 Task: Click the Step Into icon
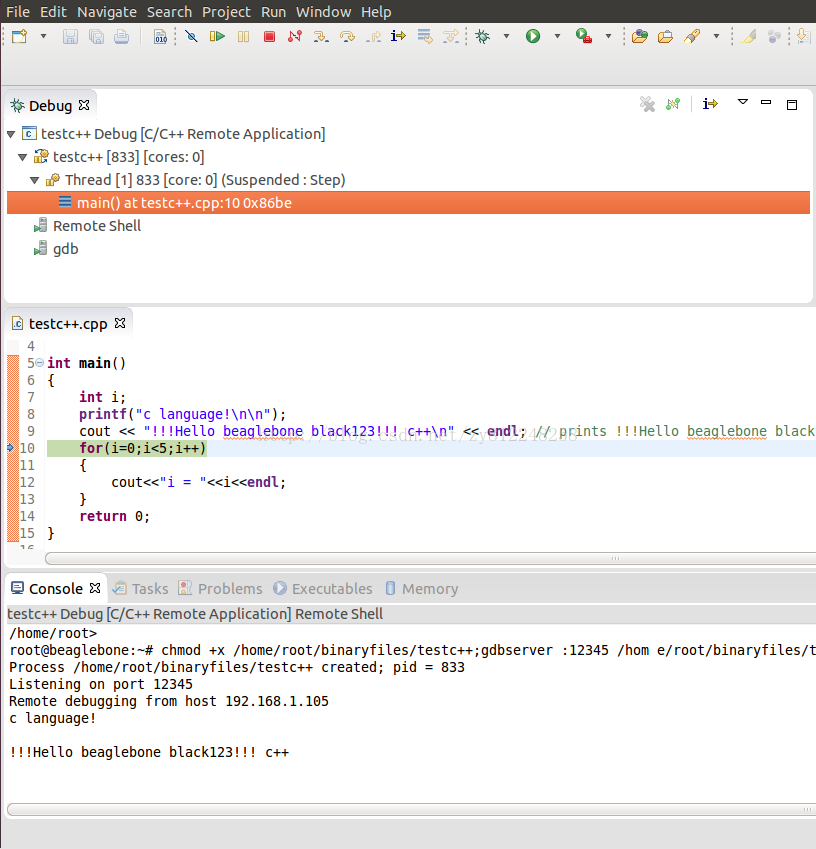pyautogui.click(x=321, y=36)
